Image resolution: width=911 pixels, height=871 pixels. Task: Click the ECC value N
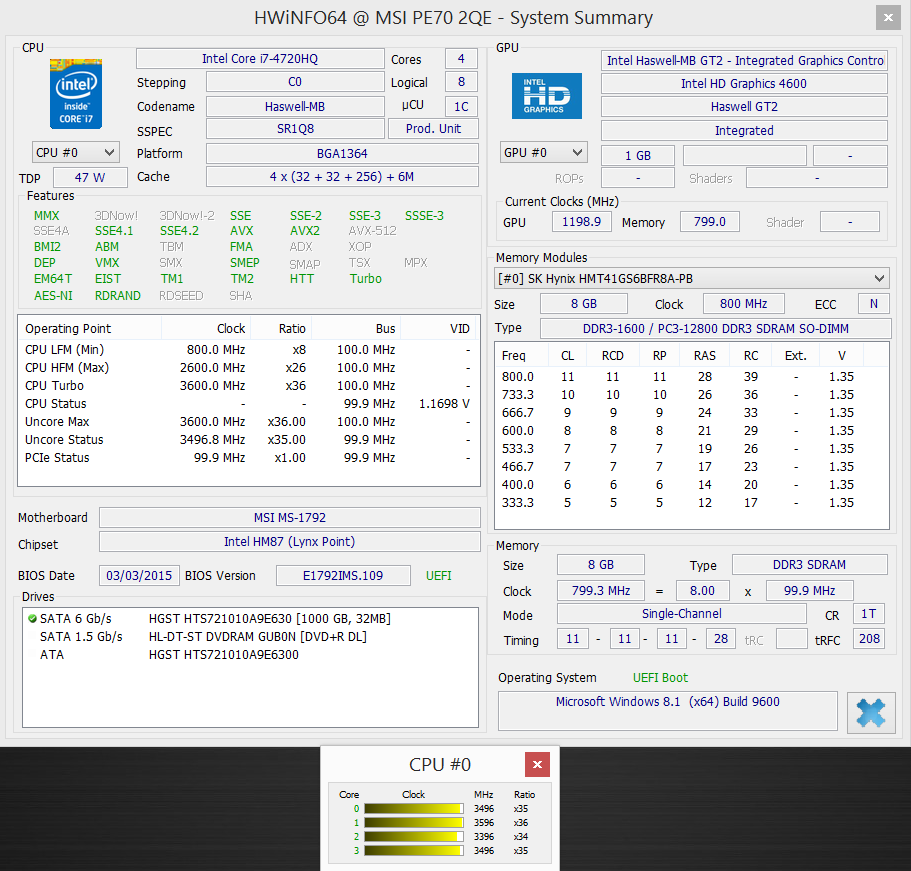point(874,303)
